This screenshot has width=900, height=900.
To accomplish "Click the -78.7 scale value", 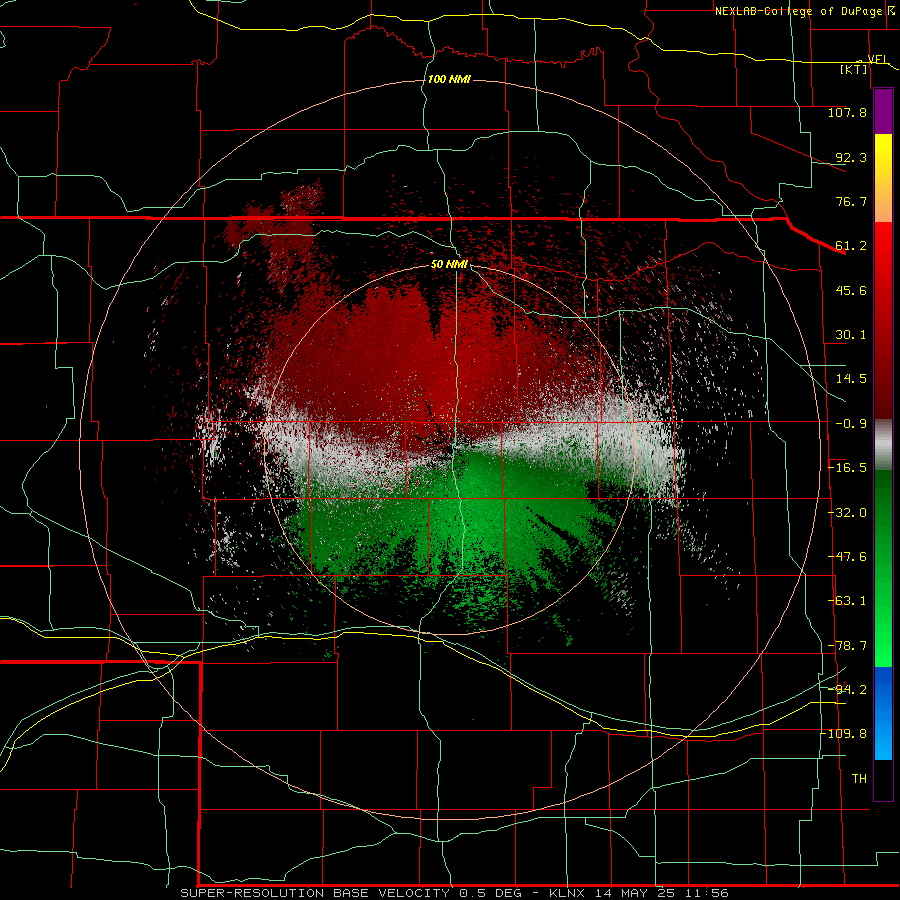I will pos(847,646).
